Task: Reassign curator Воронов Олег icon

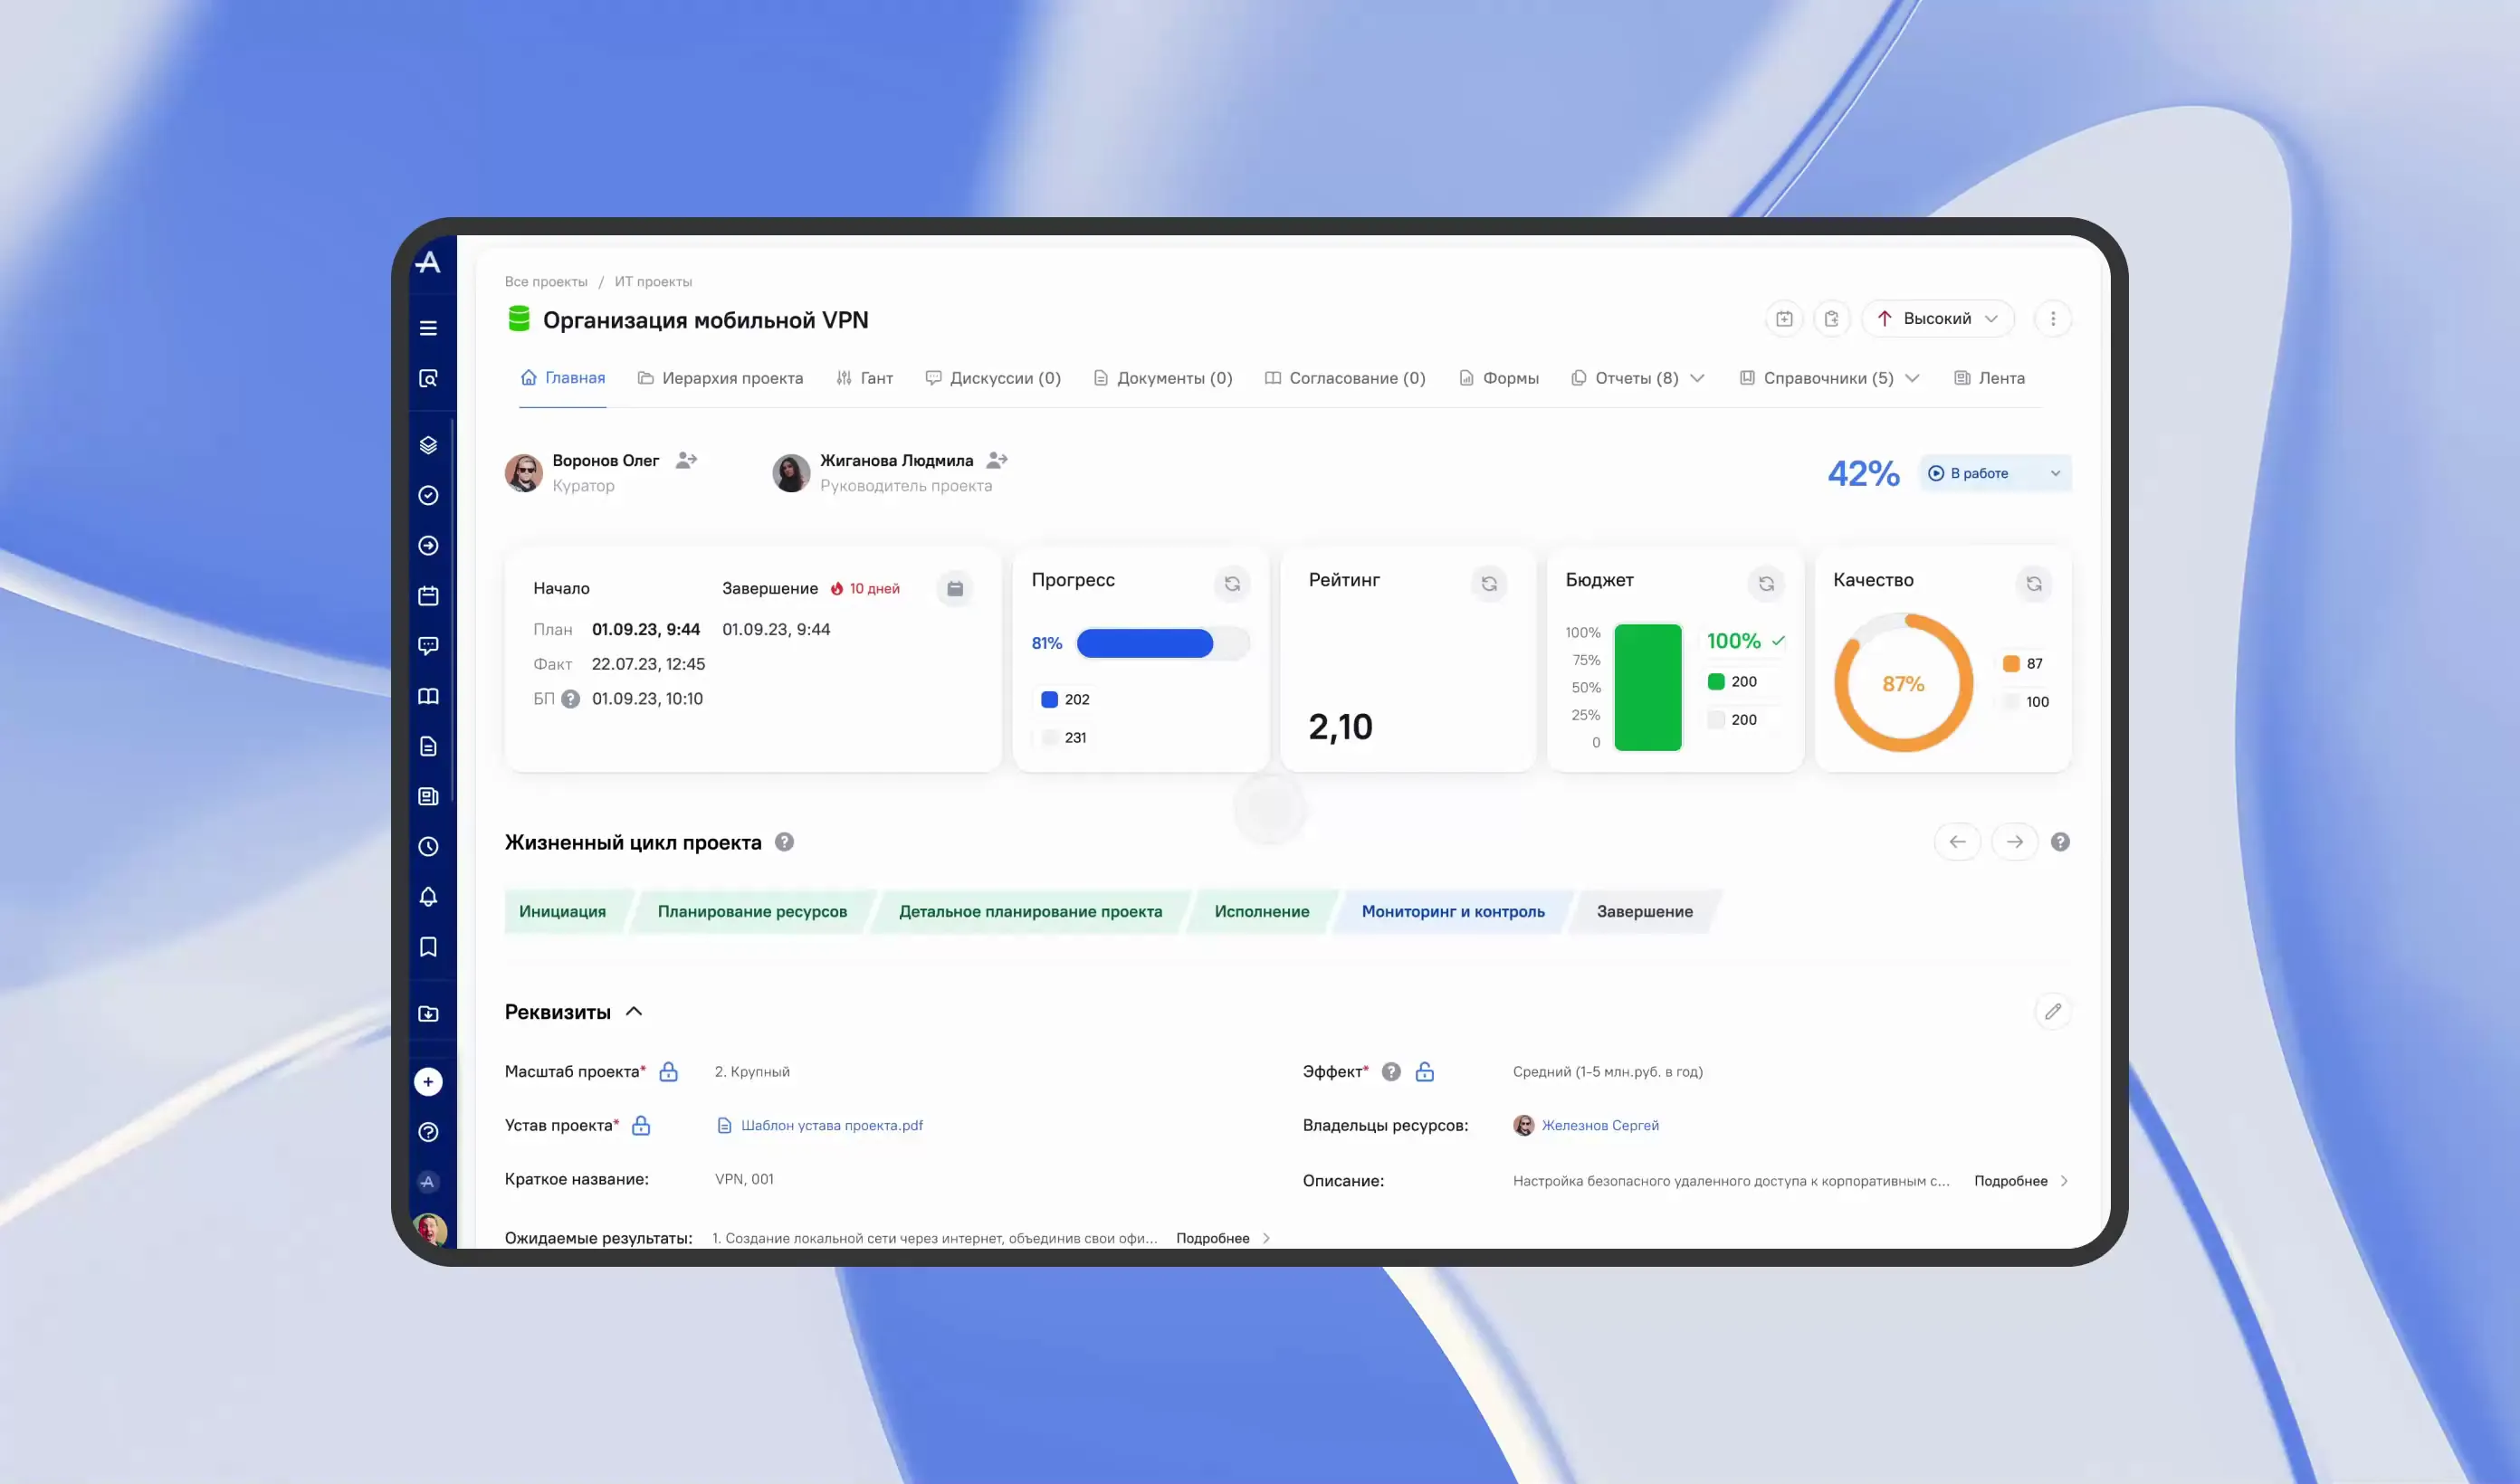Action: 686,460
